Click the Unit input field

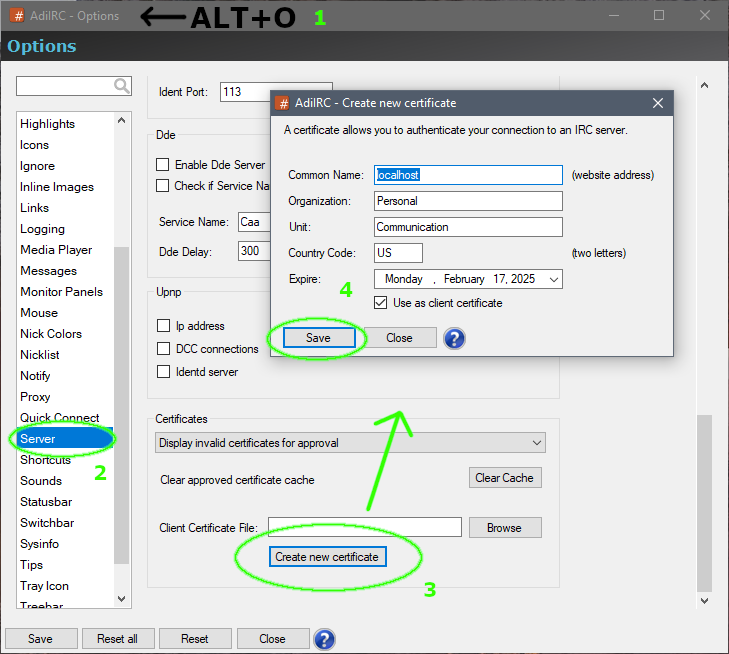point(468,227)
